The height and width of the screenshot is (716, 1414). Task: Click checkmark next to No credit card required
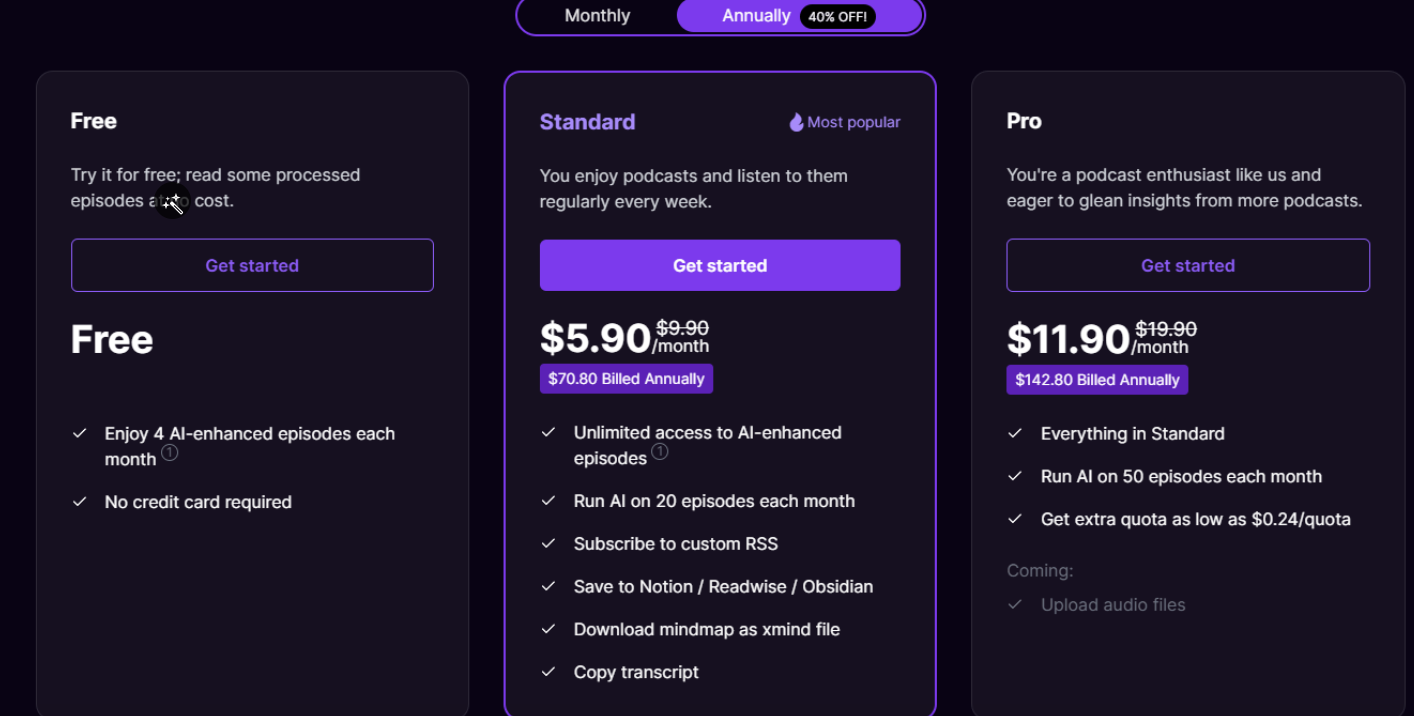pyautogui.click(x=80, y=502)
